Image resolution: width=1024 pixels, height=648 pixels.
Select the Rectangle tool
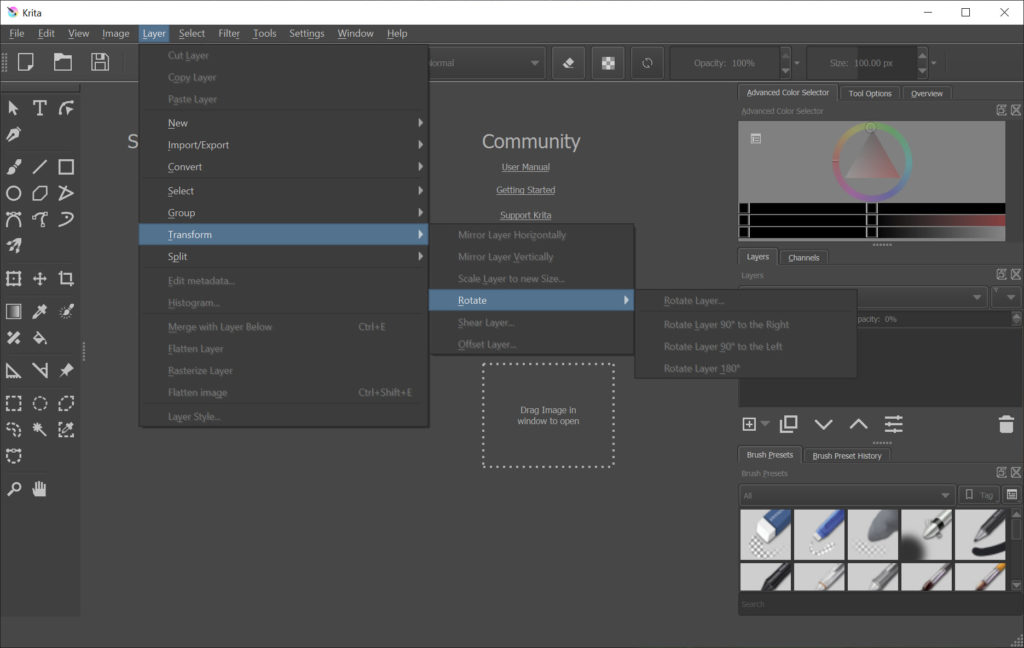pos(66,167)
